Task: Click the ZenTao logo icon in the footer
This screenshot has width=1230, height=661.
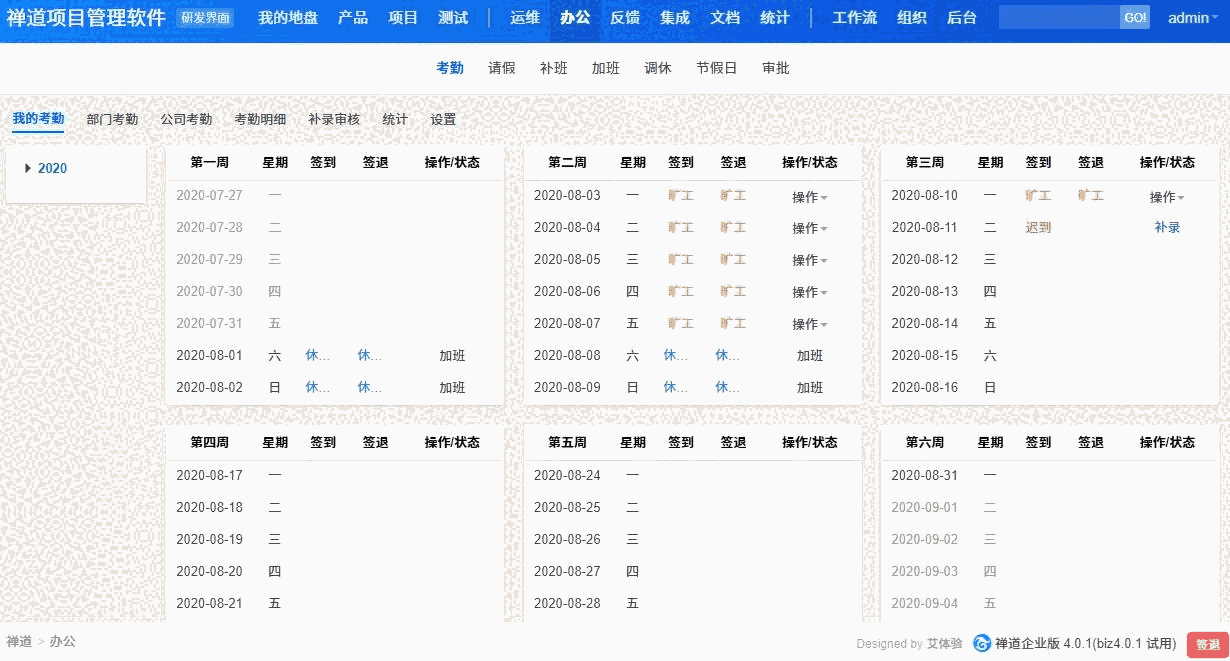Action: (x=983, y=644)
